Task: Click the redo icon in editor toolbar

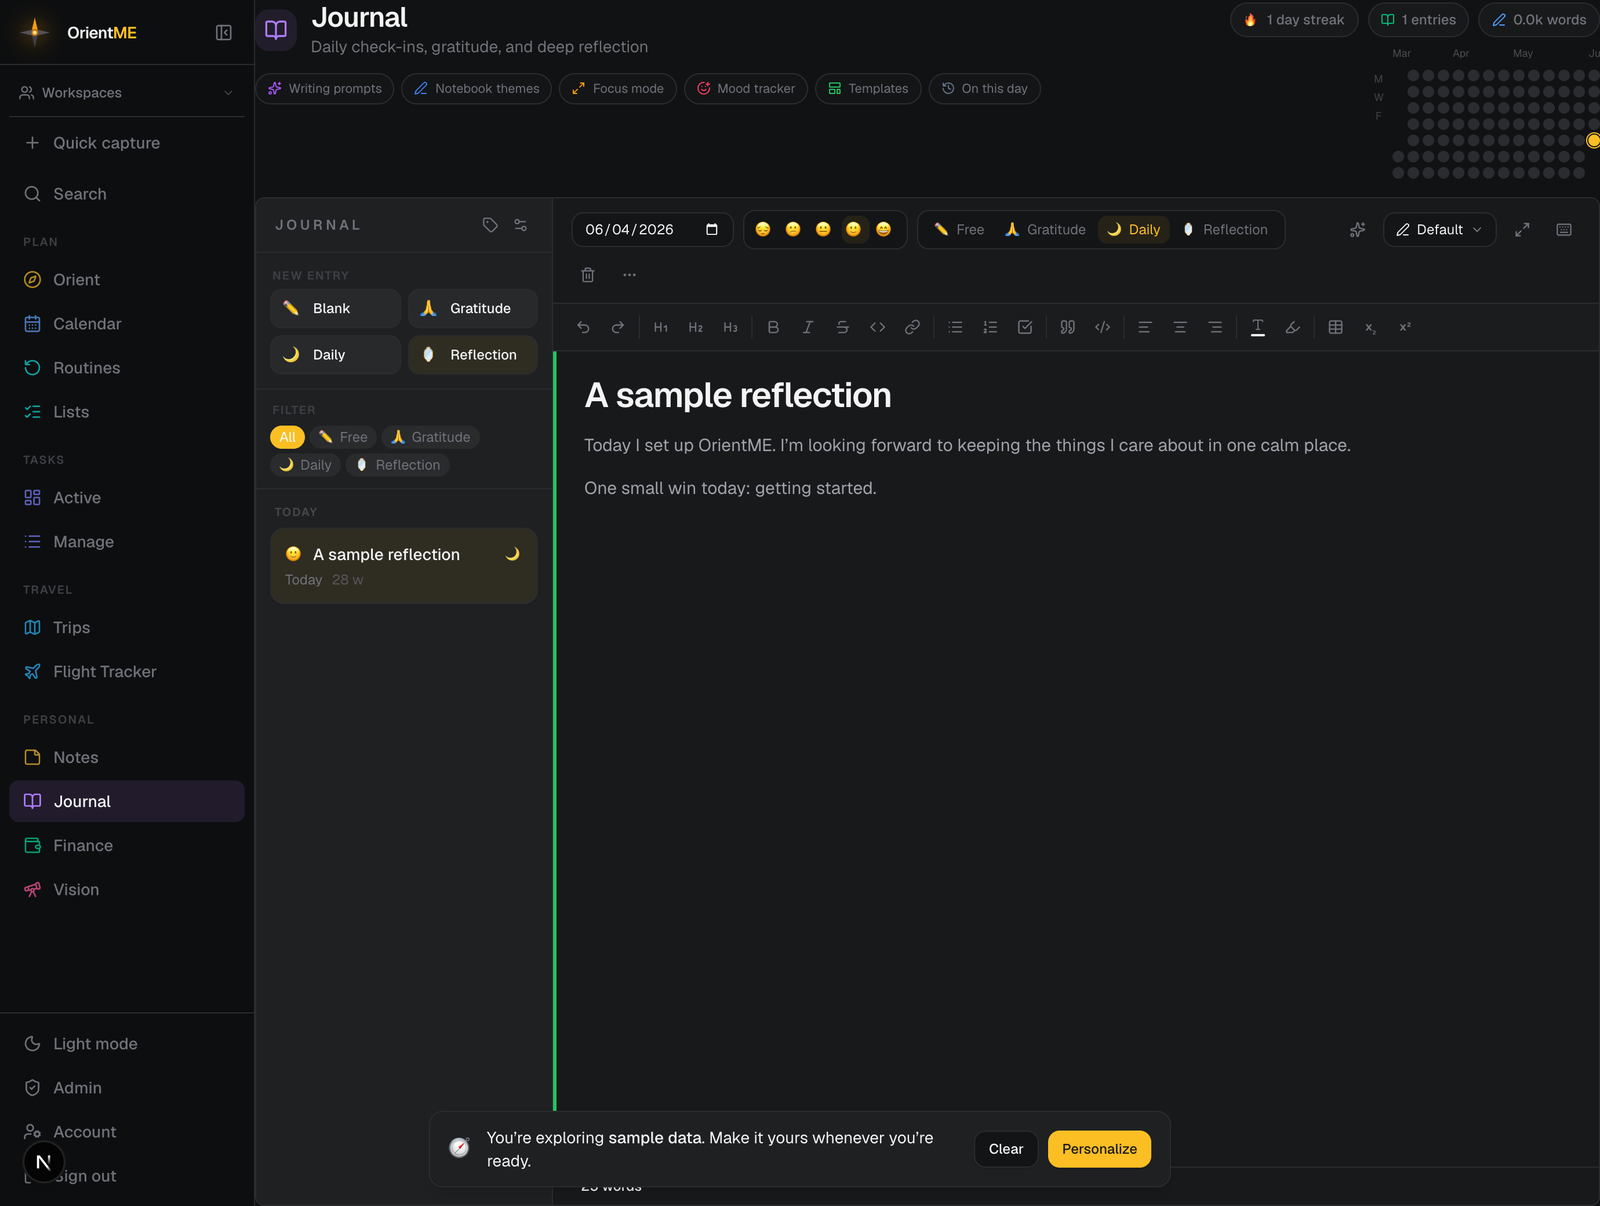Action: coord(618,327)
